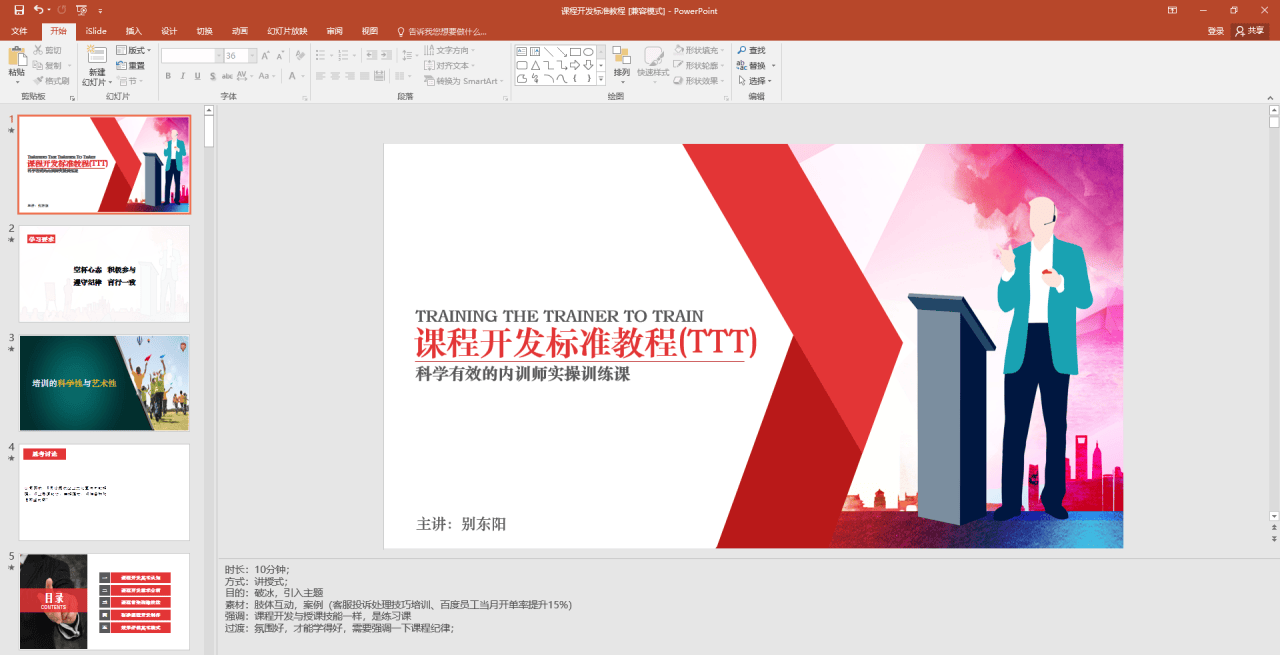Open the Section (节) dropdown

click(x=128, y=81)
